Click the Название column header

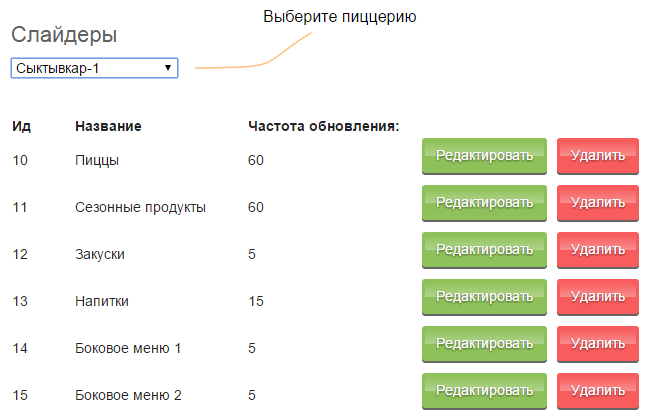(x=108, y=126)
